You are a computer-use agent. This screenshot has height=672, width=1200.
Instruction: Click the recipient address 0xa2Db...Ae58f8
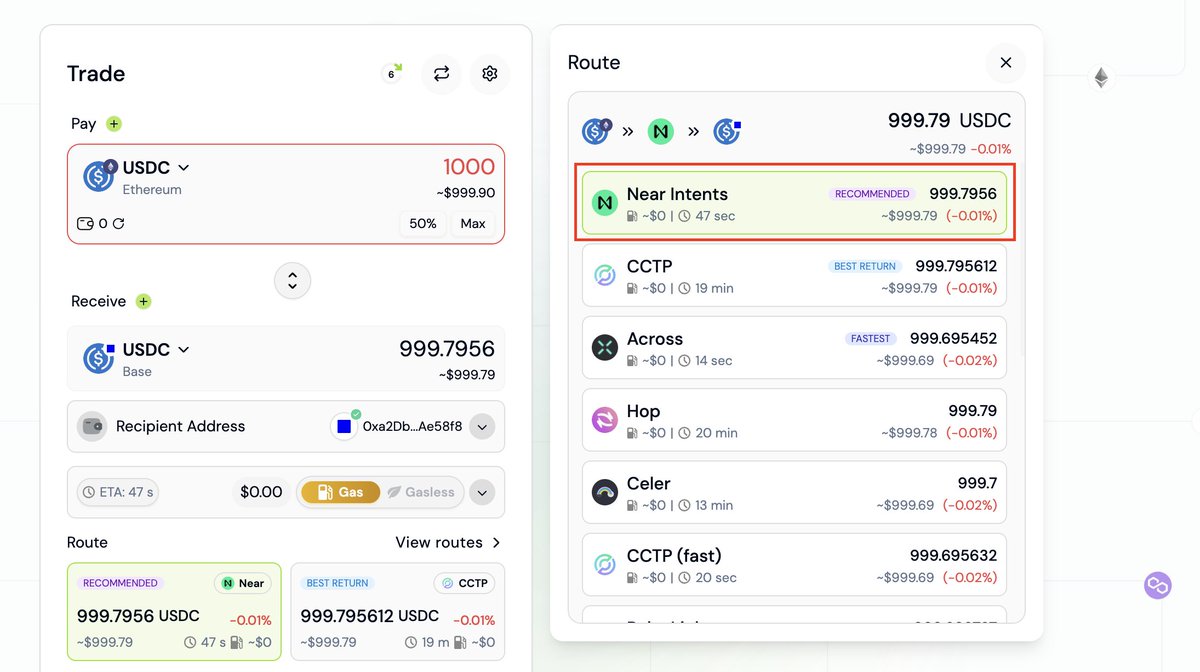click(412, 426)
